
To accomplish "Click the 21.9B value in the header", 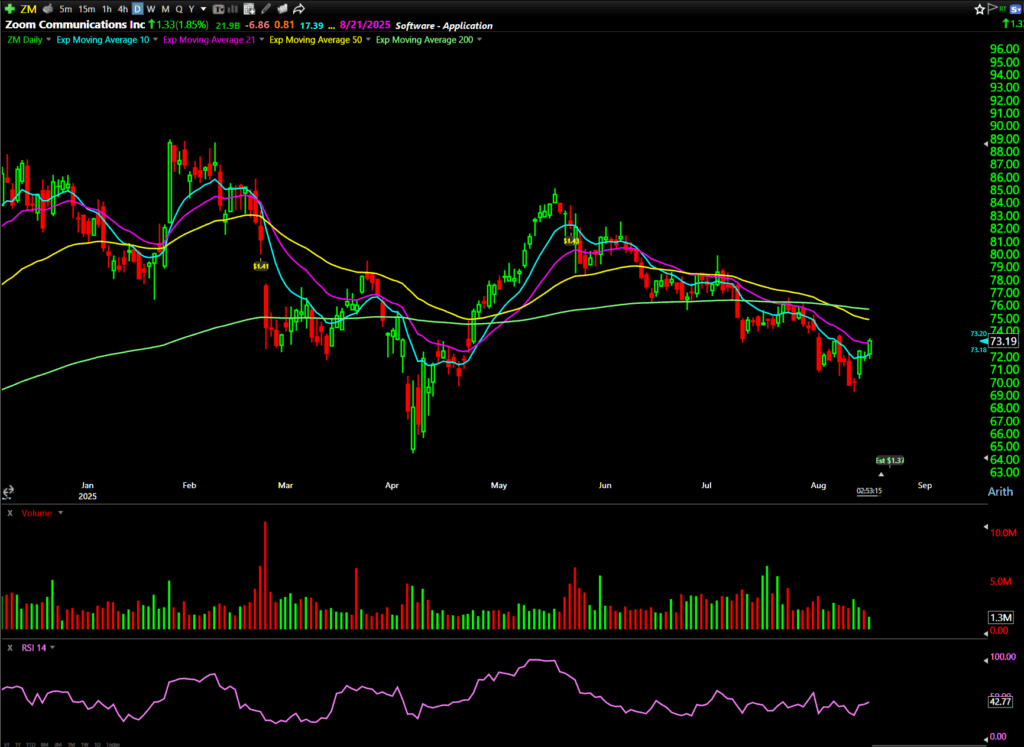I will point(228,25).
